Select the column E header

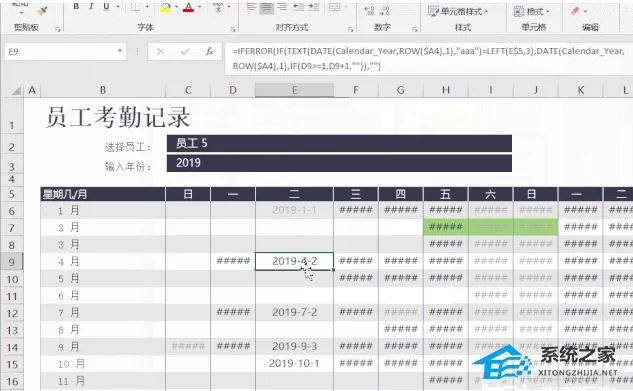pos(294,90)
